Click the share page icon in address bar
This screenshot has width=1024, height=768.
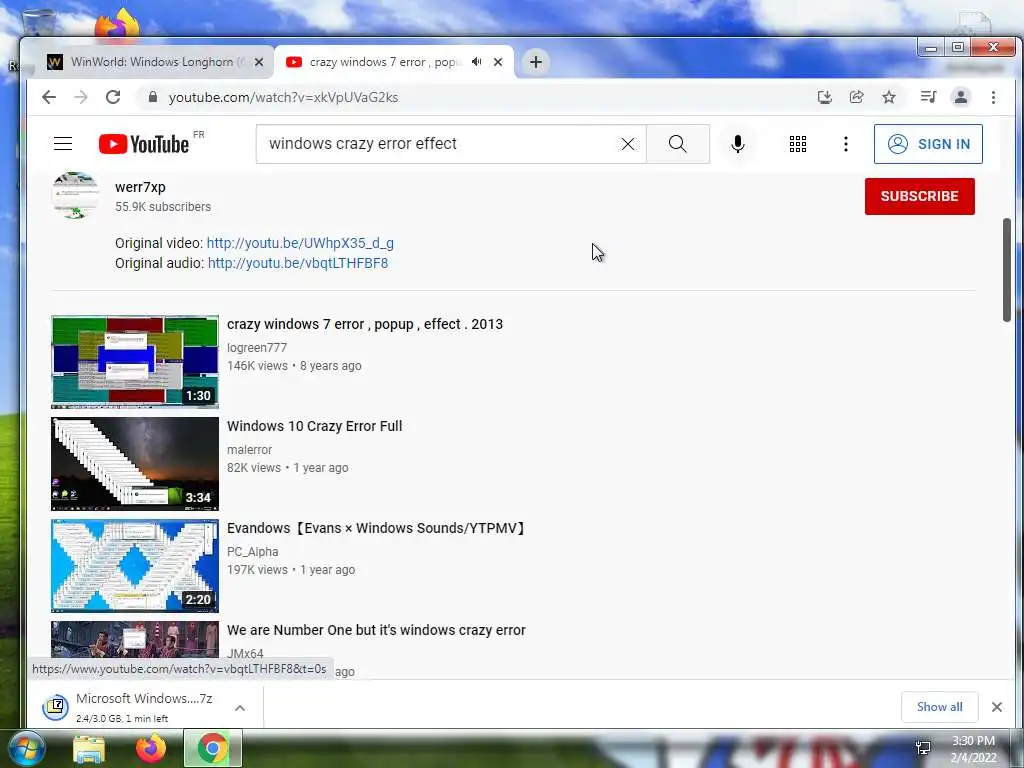pos(856,97)
